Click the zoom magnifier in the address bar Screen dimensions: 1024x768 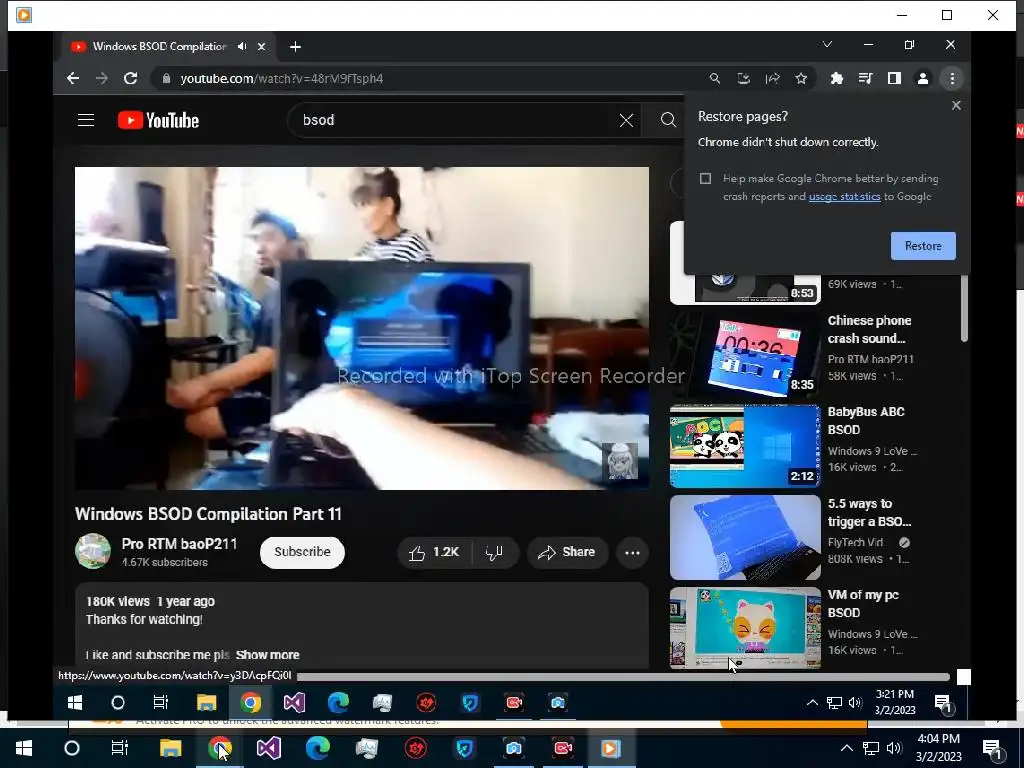tap(715, 78)
